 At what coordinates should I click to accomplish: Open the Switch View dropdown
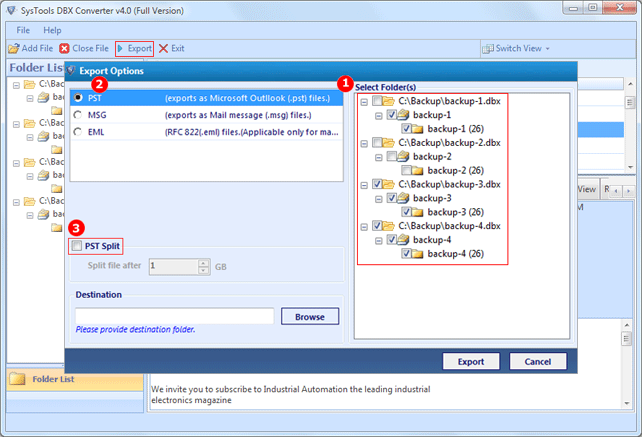[x=516, y=49]
